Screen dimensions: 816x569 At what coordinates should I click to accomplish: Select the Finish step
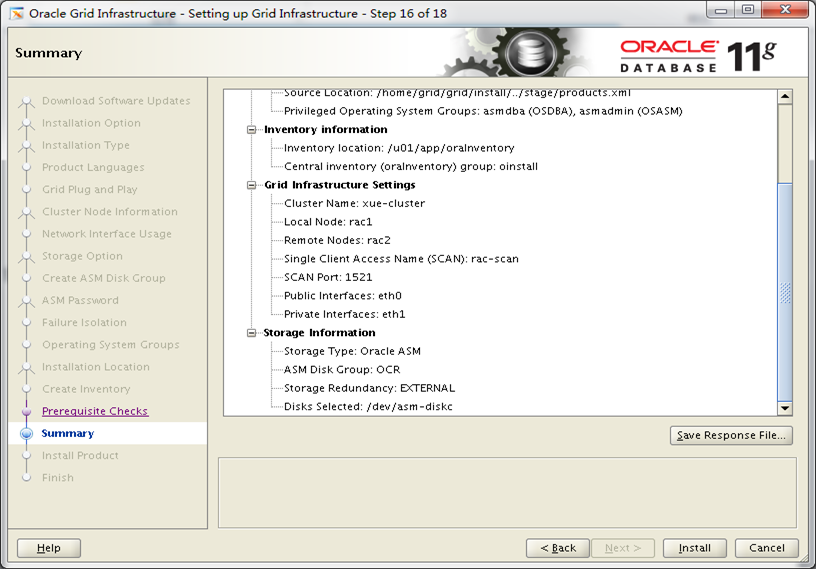click(x=58, y=477)
